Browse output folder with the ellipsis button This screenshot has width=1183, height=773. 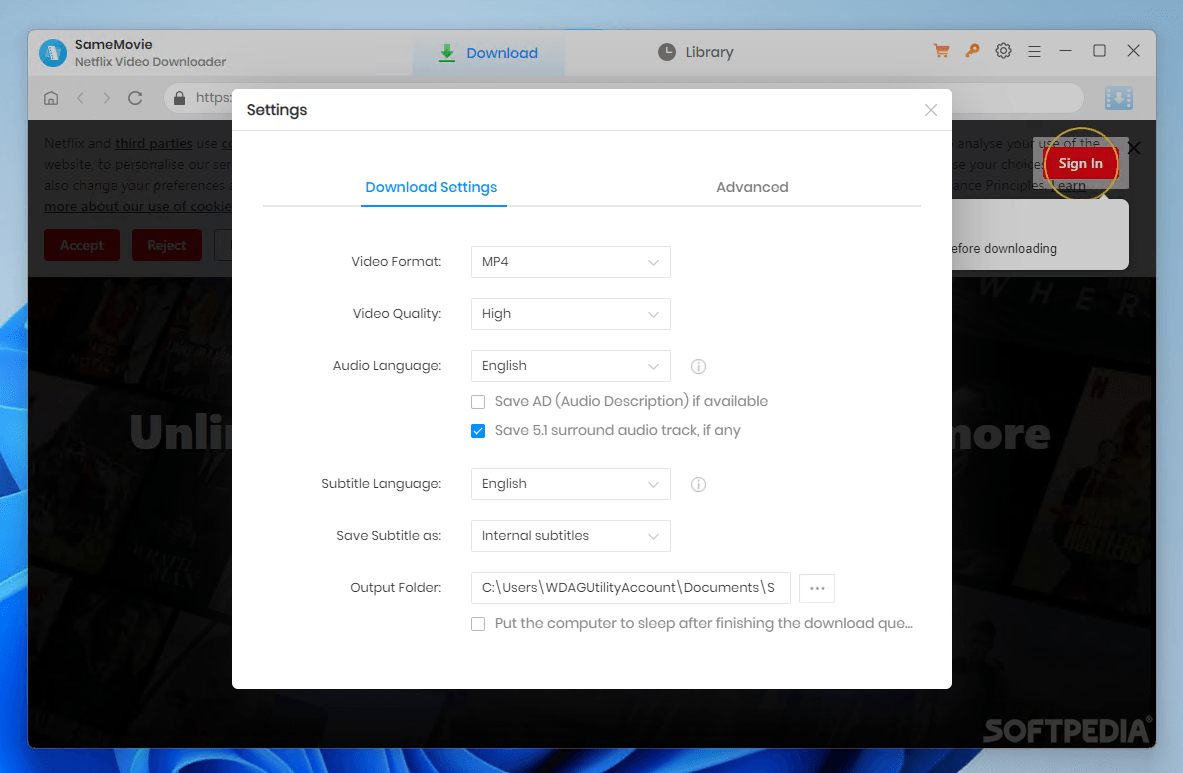817,587
